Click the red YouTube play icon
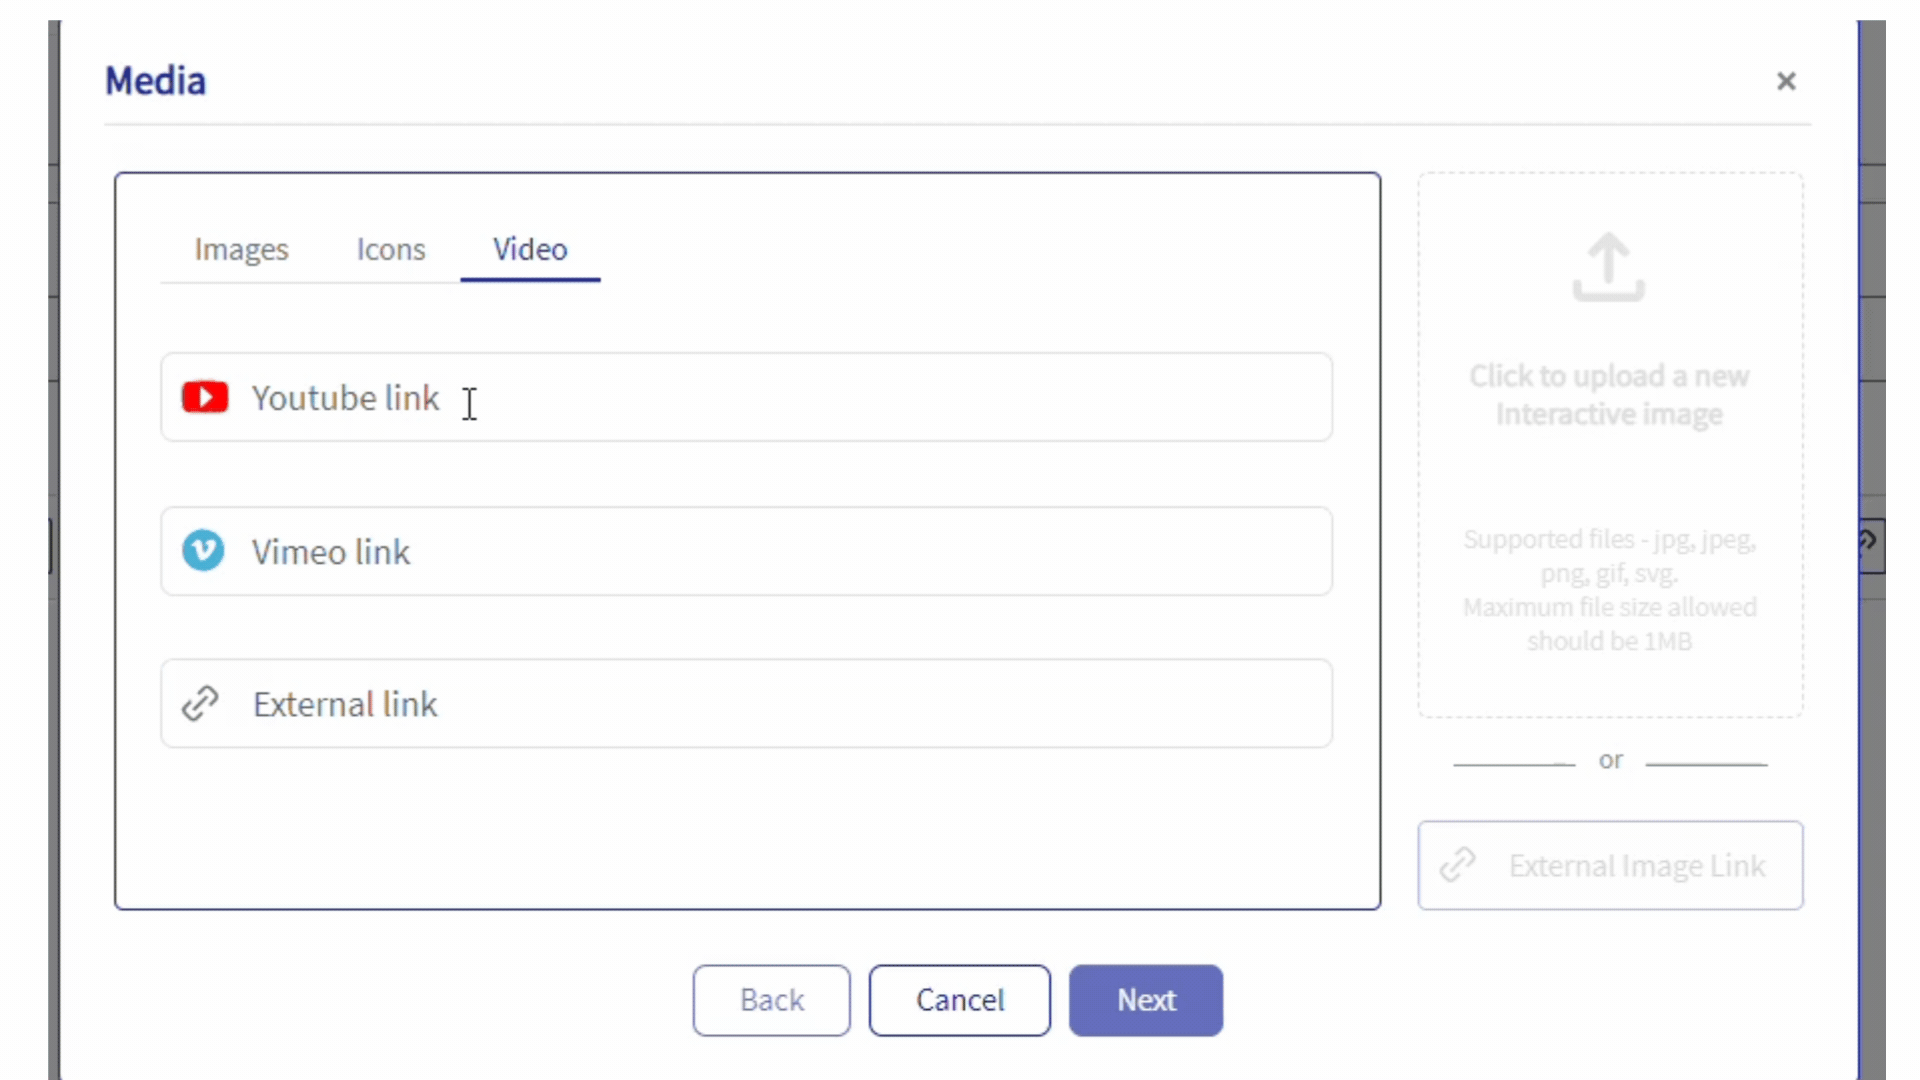 (205, 397)
